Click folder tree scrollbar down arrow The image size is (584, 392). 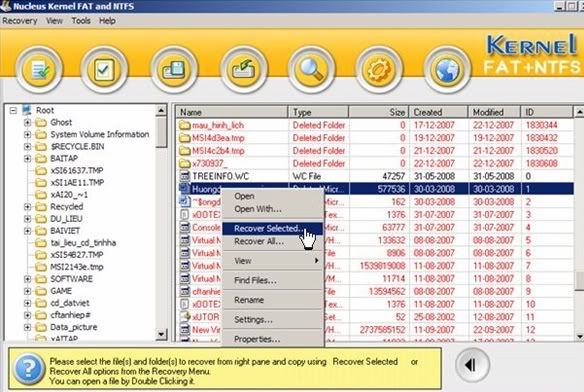click(x=161, y=334)
